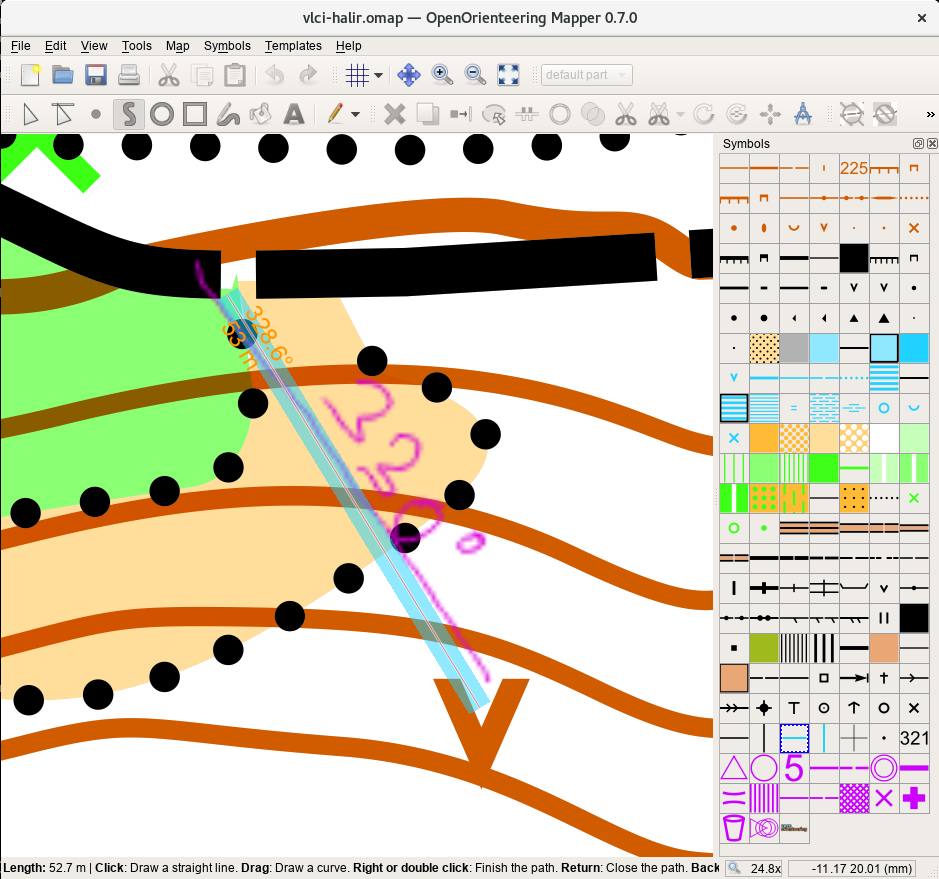The width and height of the screenshot is (939, 879).
Task: Close the Symbols panel
Action: point(932,144)
